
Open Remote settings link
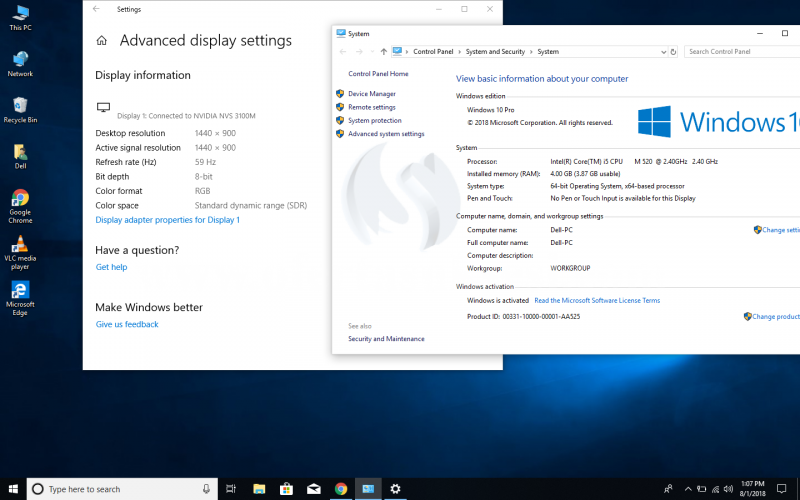tap(372, 107)
